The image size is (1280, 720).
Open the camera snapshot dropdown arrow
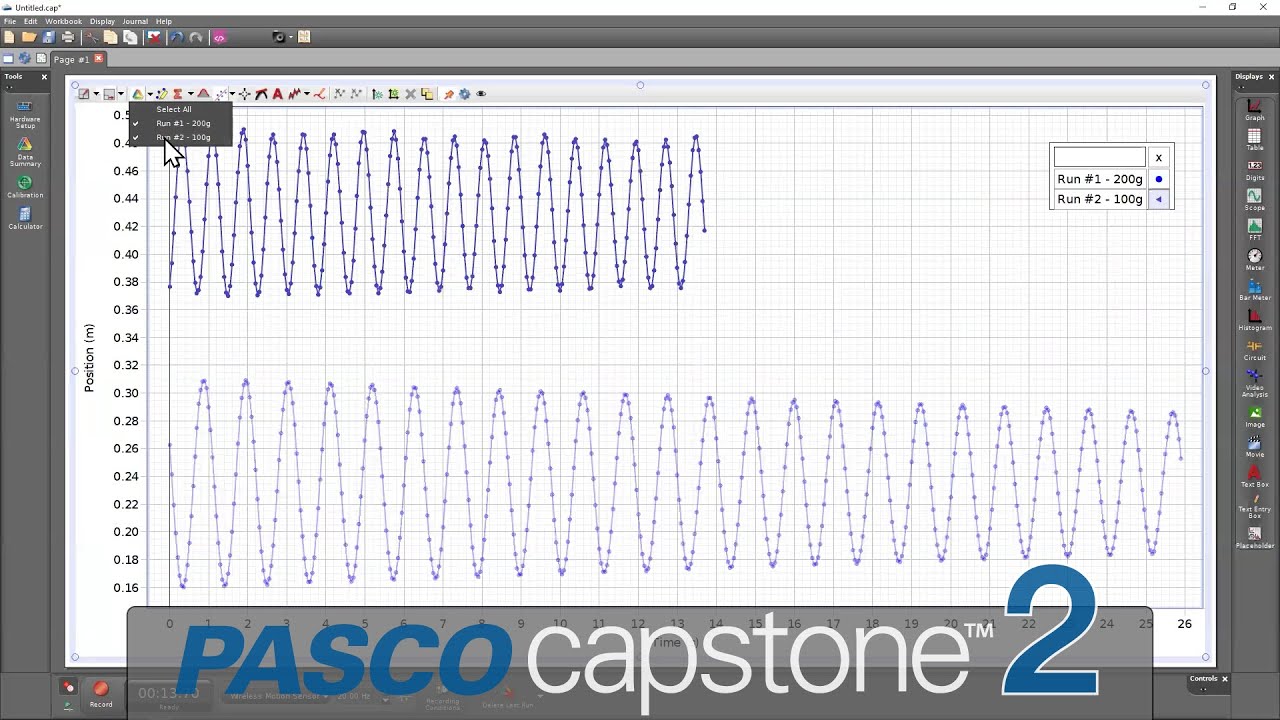click(x=291, y=37)
